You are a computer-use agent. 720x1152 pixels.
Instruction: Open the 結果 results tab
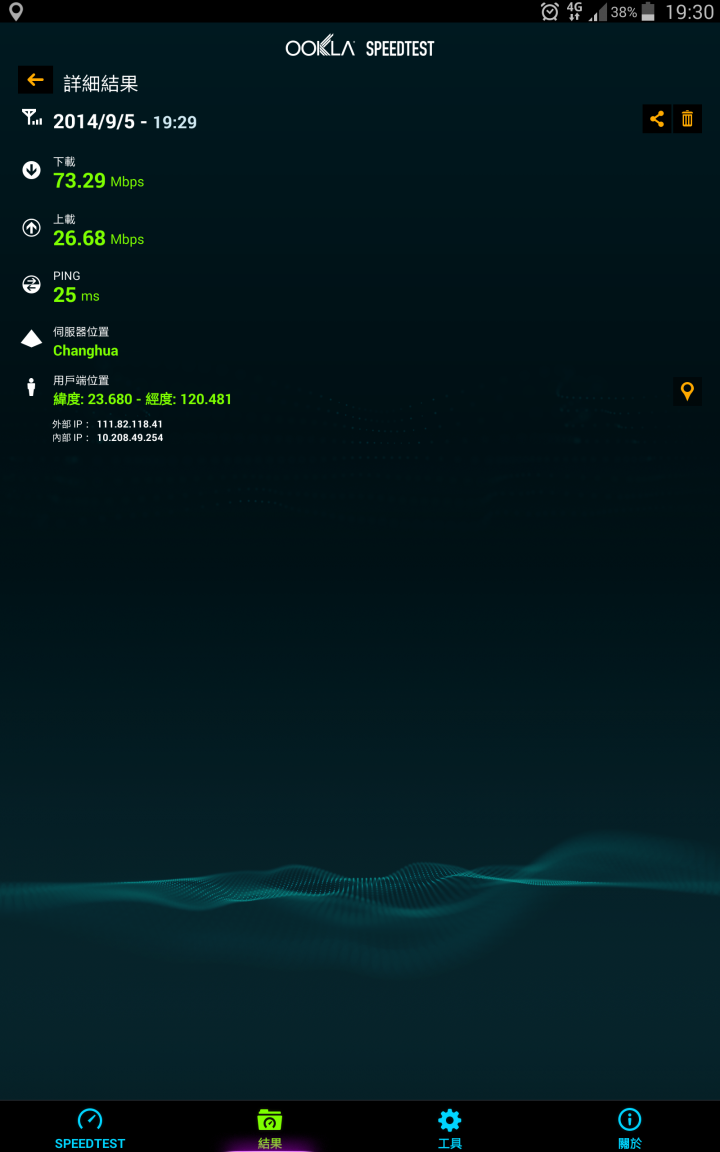tap(270, 1128)
